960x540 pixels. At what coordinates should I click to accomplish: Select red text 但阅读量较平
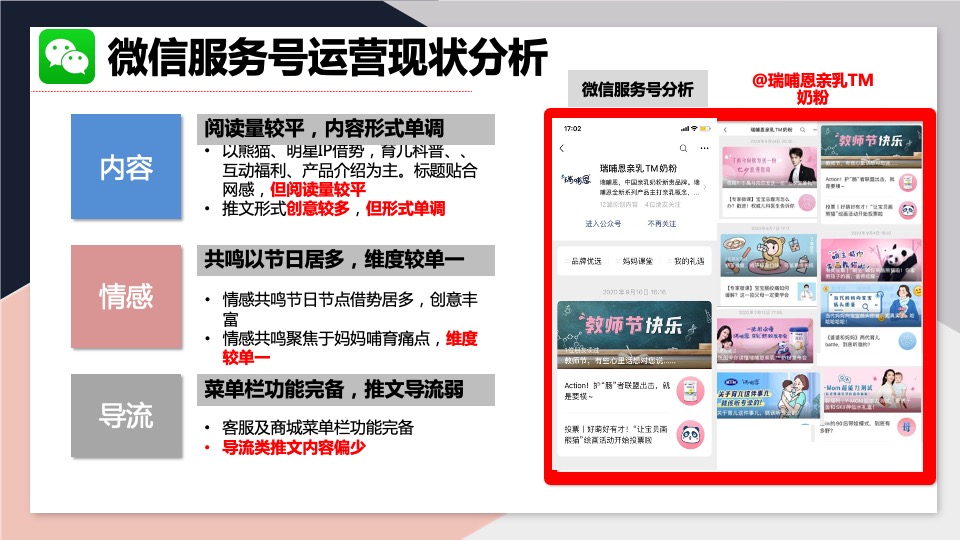318,190
